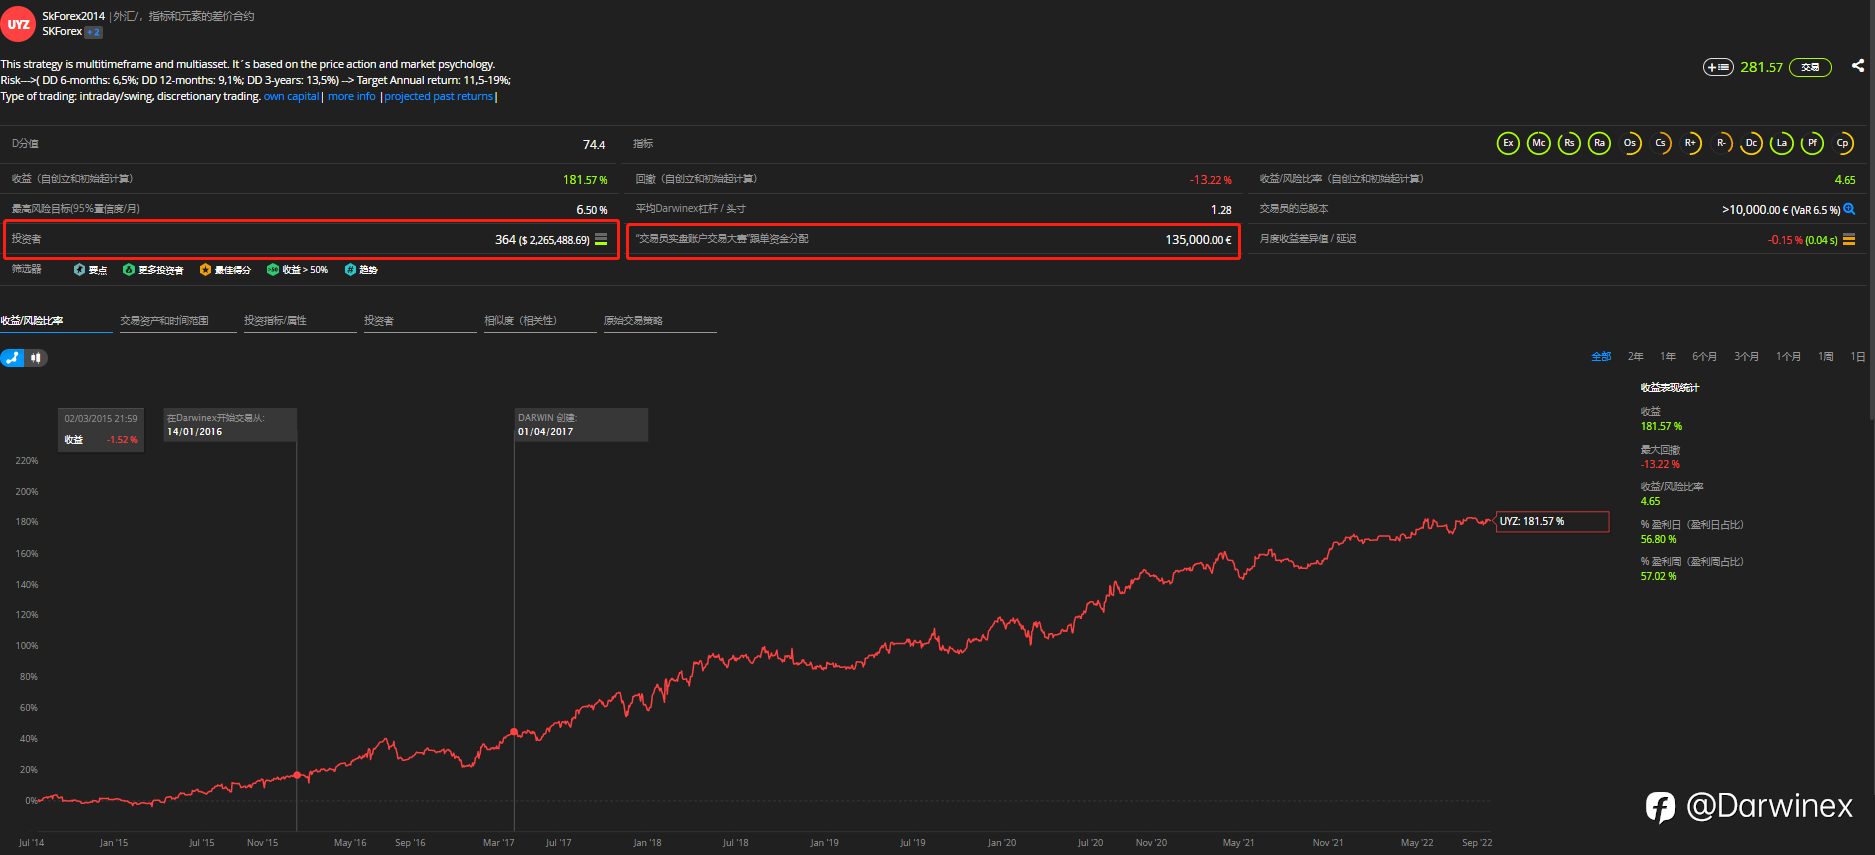Select the 更多投资者 filter badge
The width and height of the screenshot is (1875, 855).
(x=153, y=270)
